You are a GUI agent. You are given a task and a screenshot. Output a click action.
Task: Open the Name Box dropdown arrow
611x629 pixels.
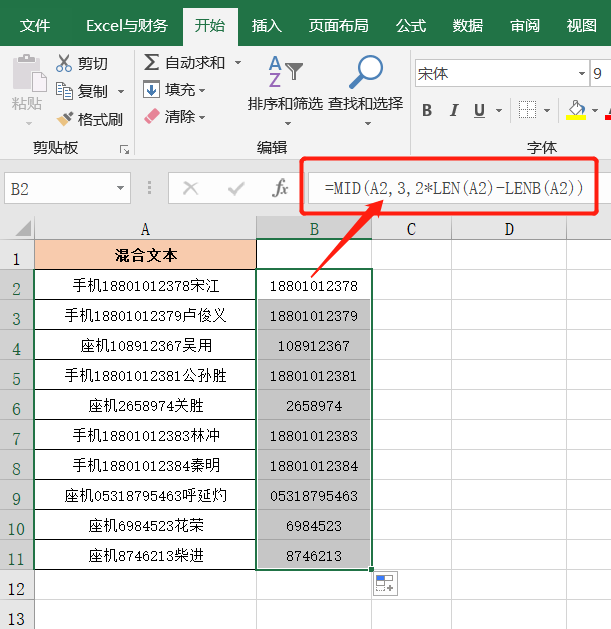(120, 188)
